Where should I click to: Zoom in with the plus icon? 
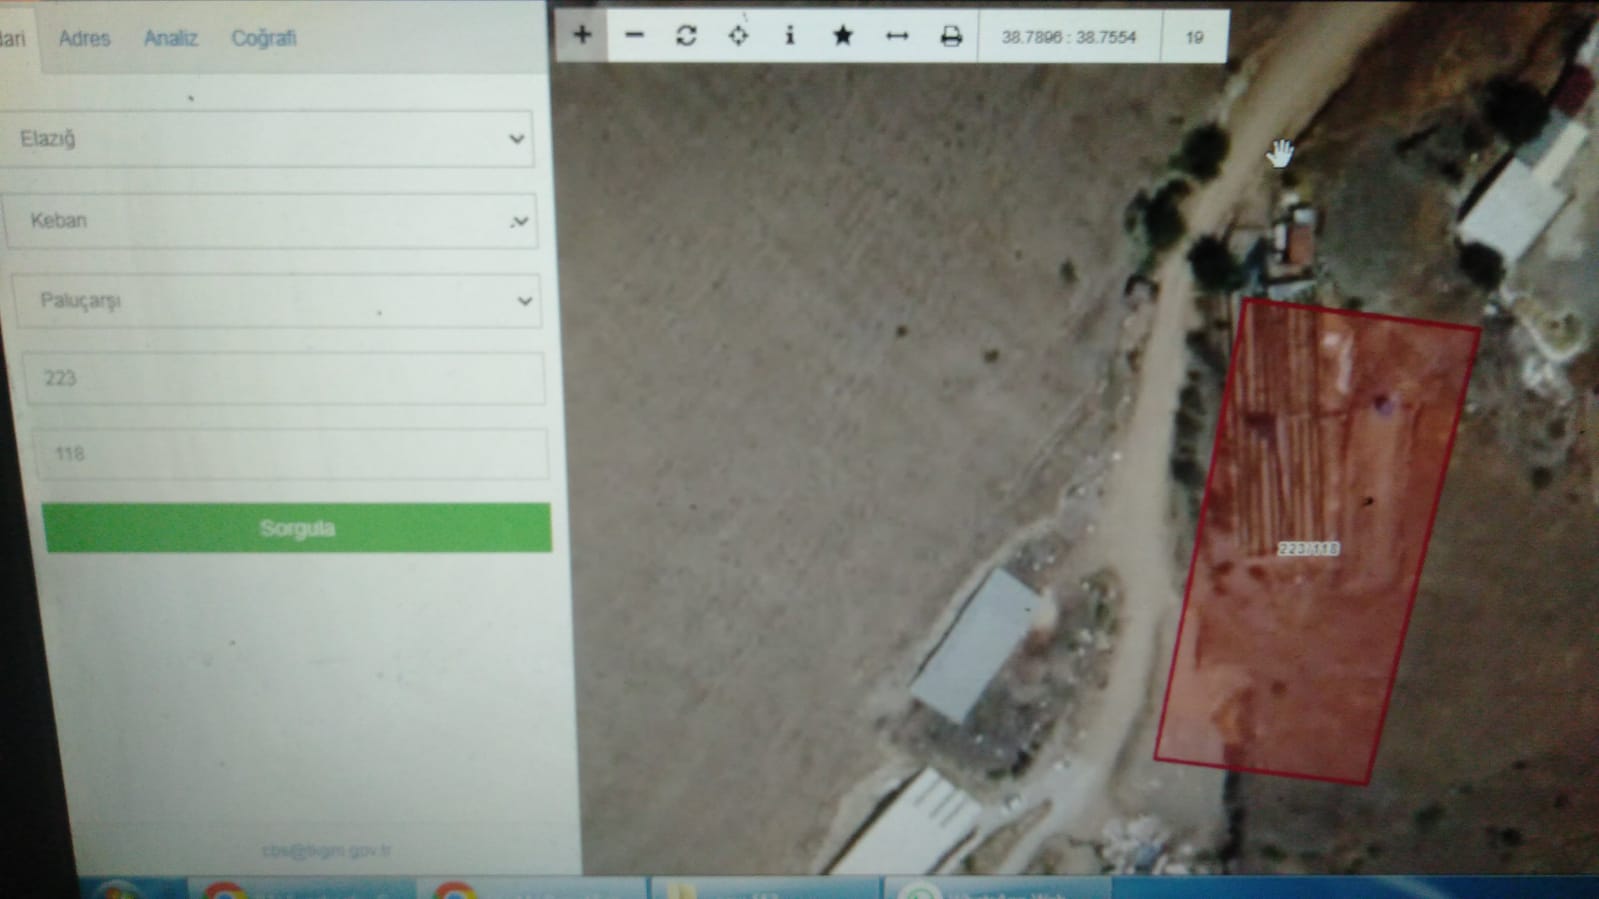pyautogui.click(x=582, y=36)
